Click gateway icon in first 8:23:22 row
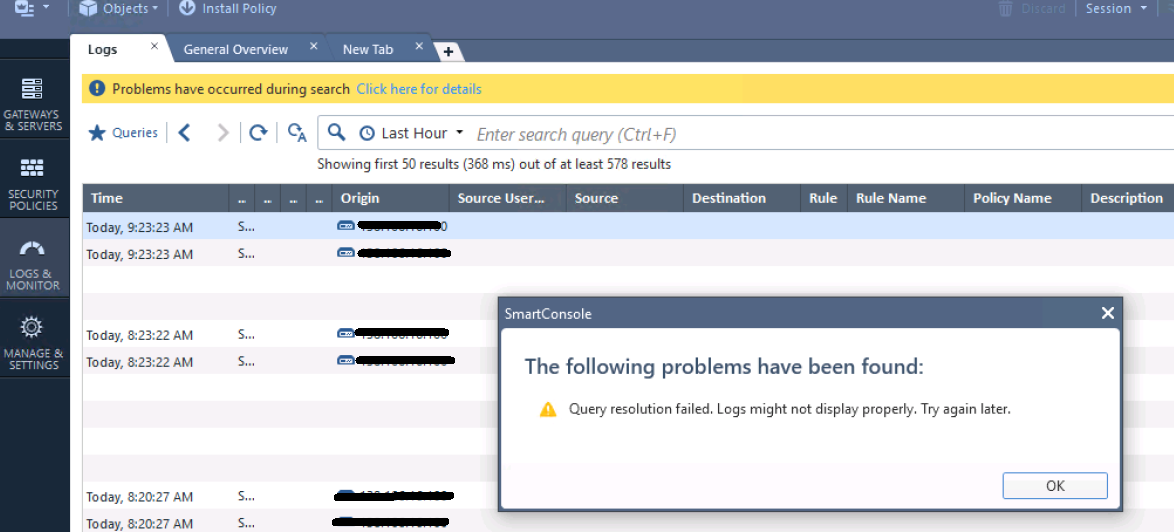 tap(345, 333)
